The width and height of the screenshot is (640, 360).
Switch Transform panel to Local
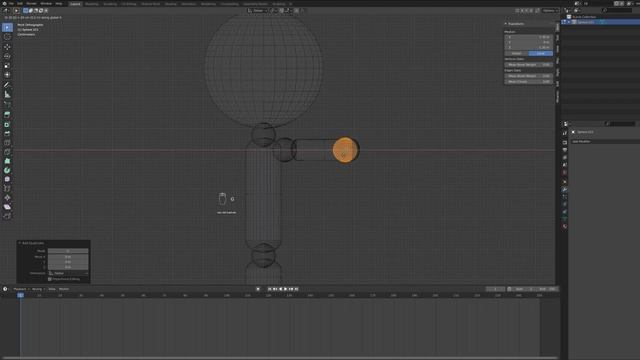click(x=540, y=53)
